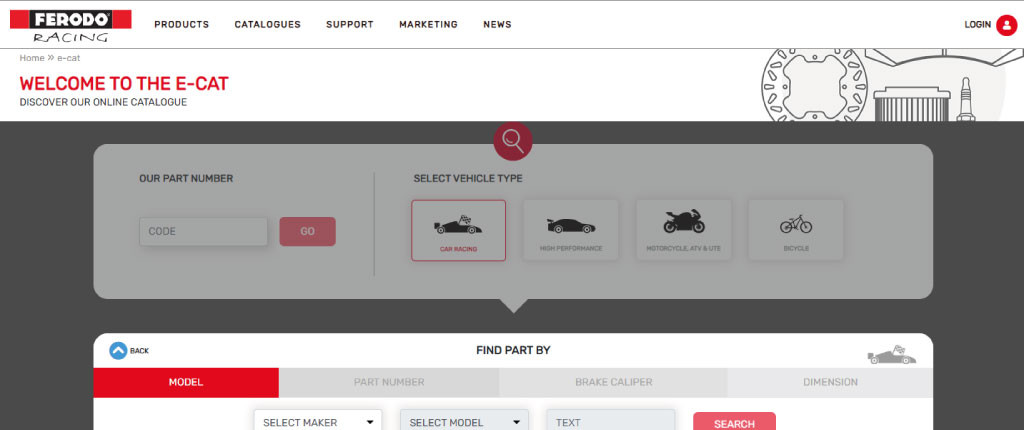Switch to the Model tab
Viewport: 1024px width, 430px height.
click(186, 382)
